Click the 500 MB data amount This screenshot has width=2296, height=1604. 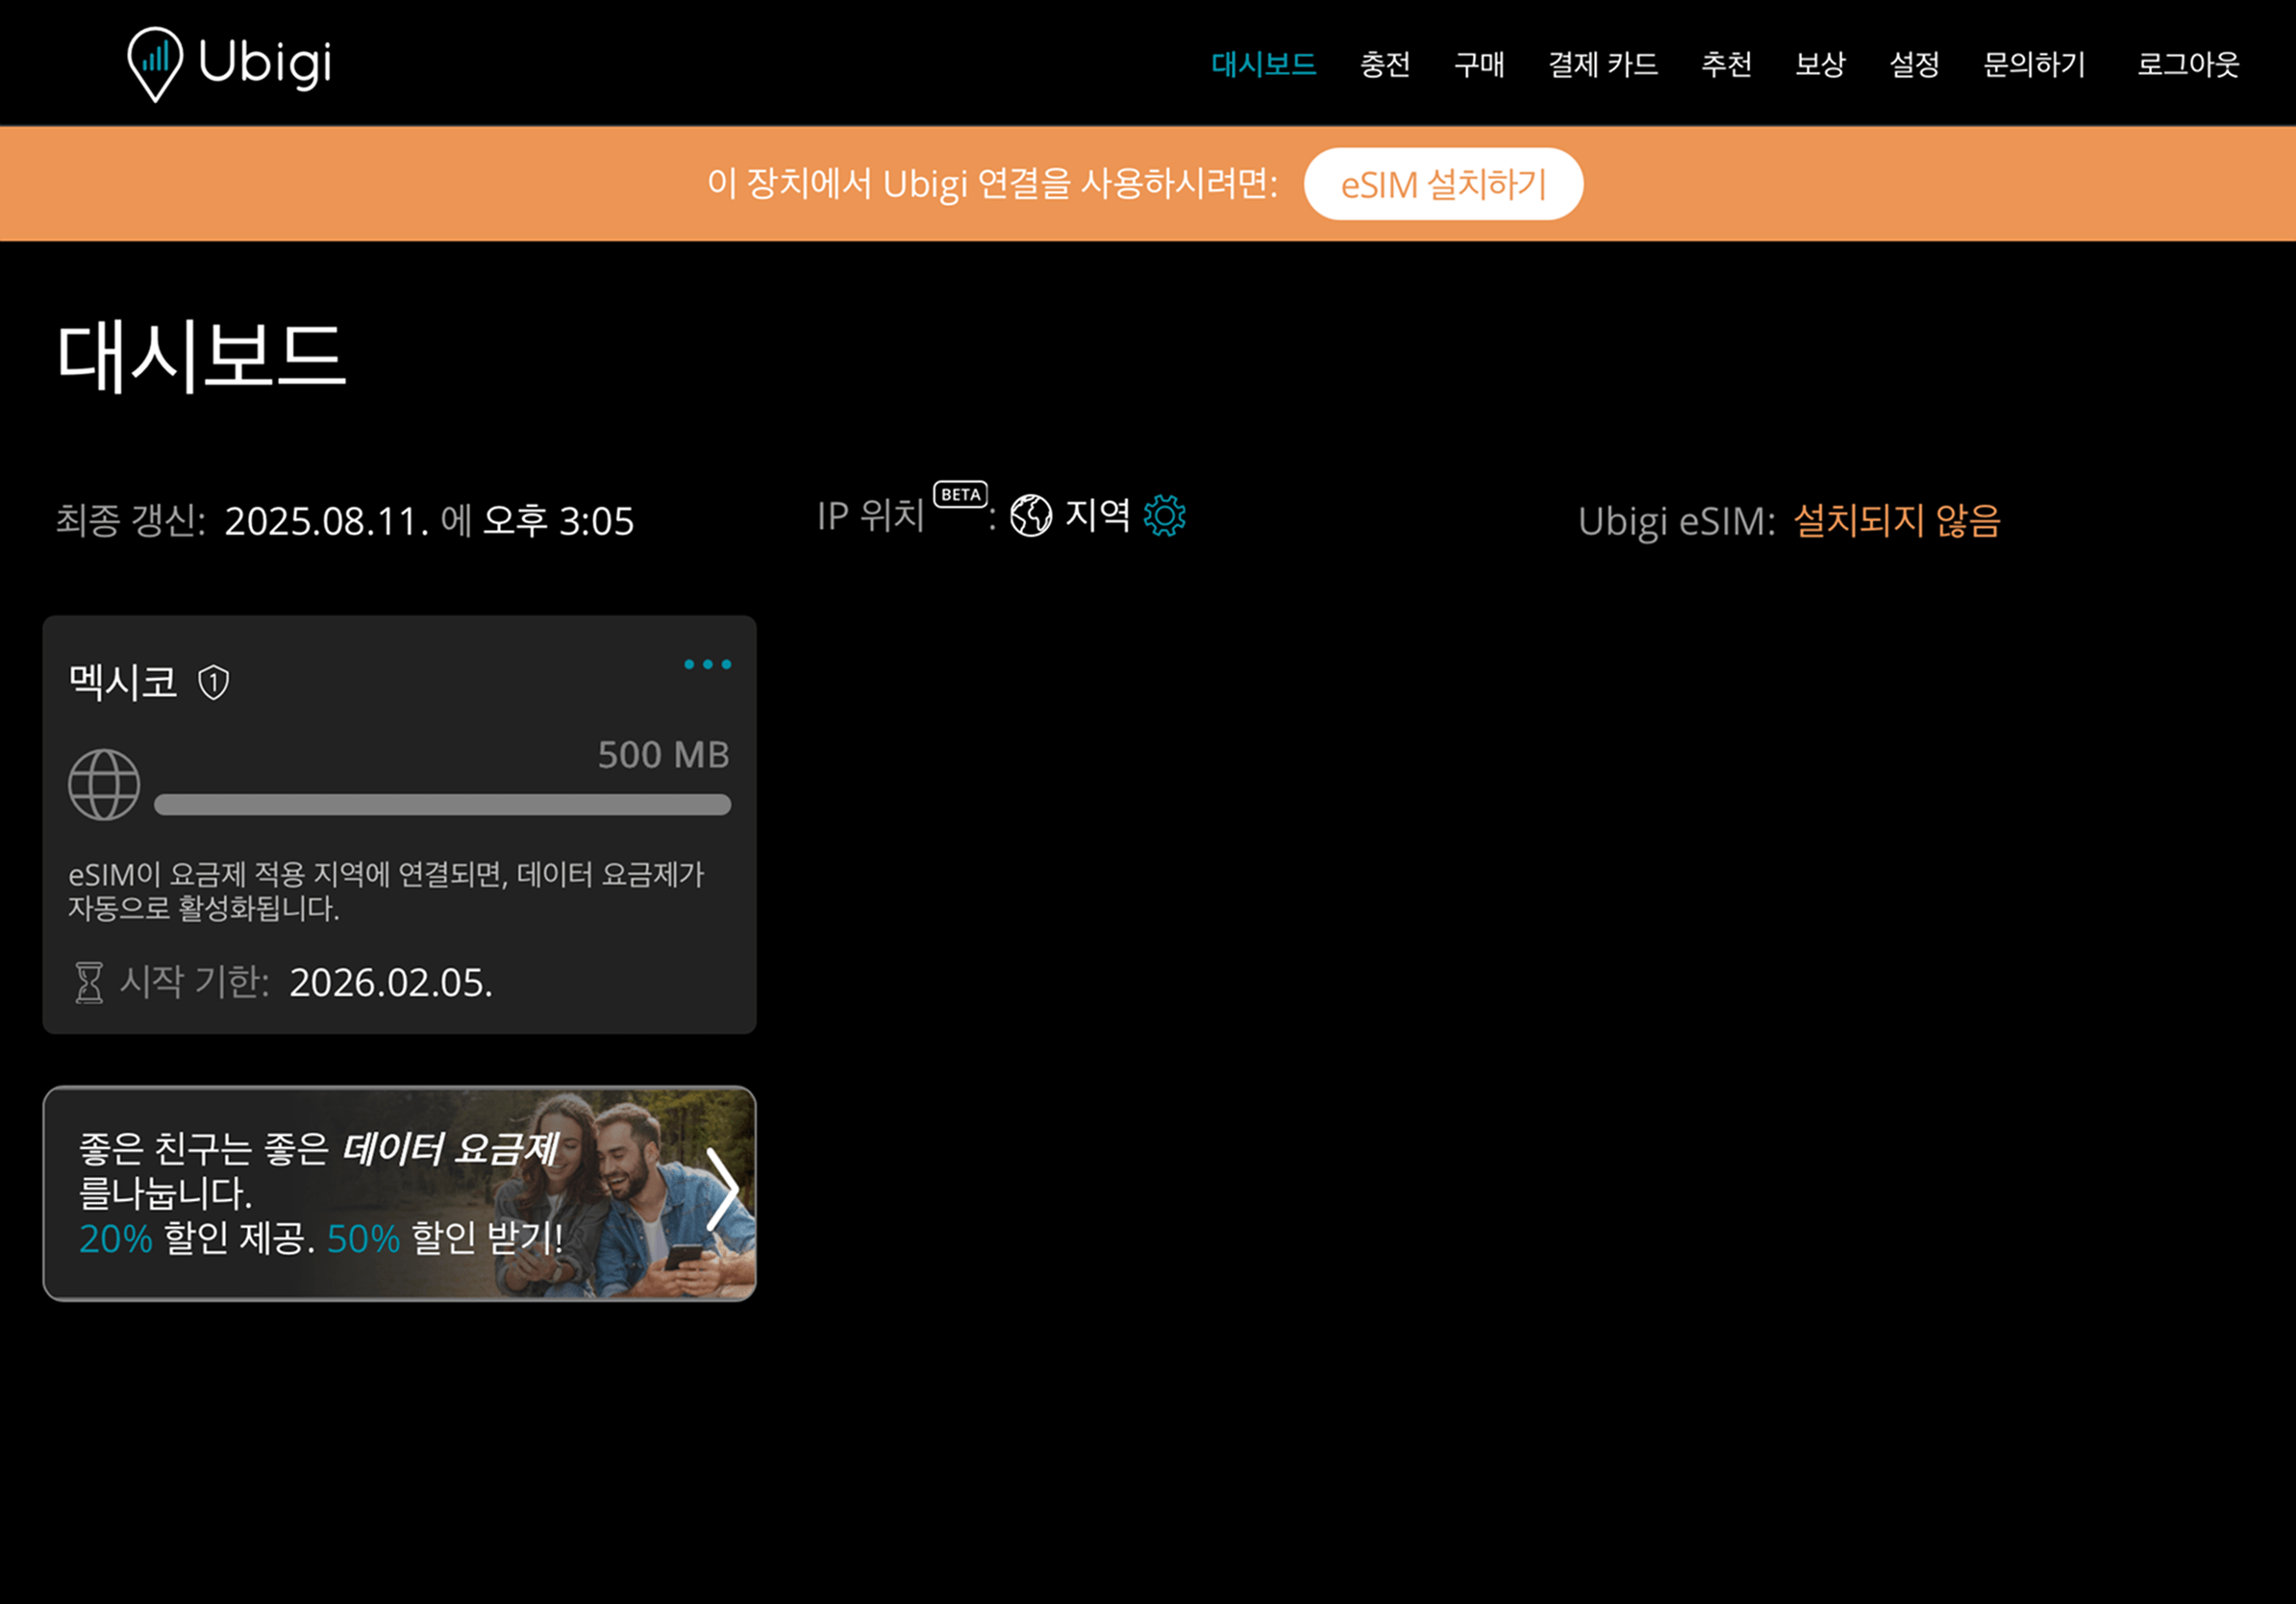pyautogui.click(x=663, y=755)
